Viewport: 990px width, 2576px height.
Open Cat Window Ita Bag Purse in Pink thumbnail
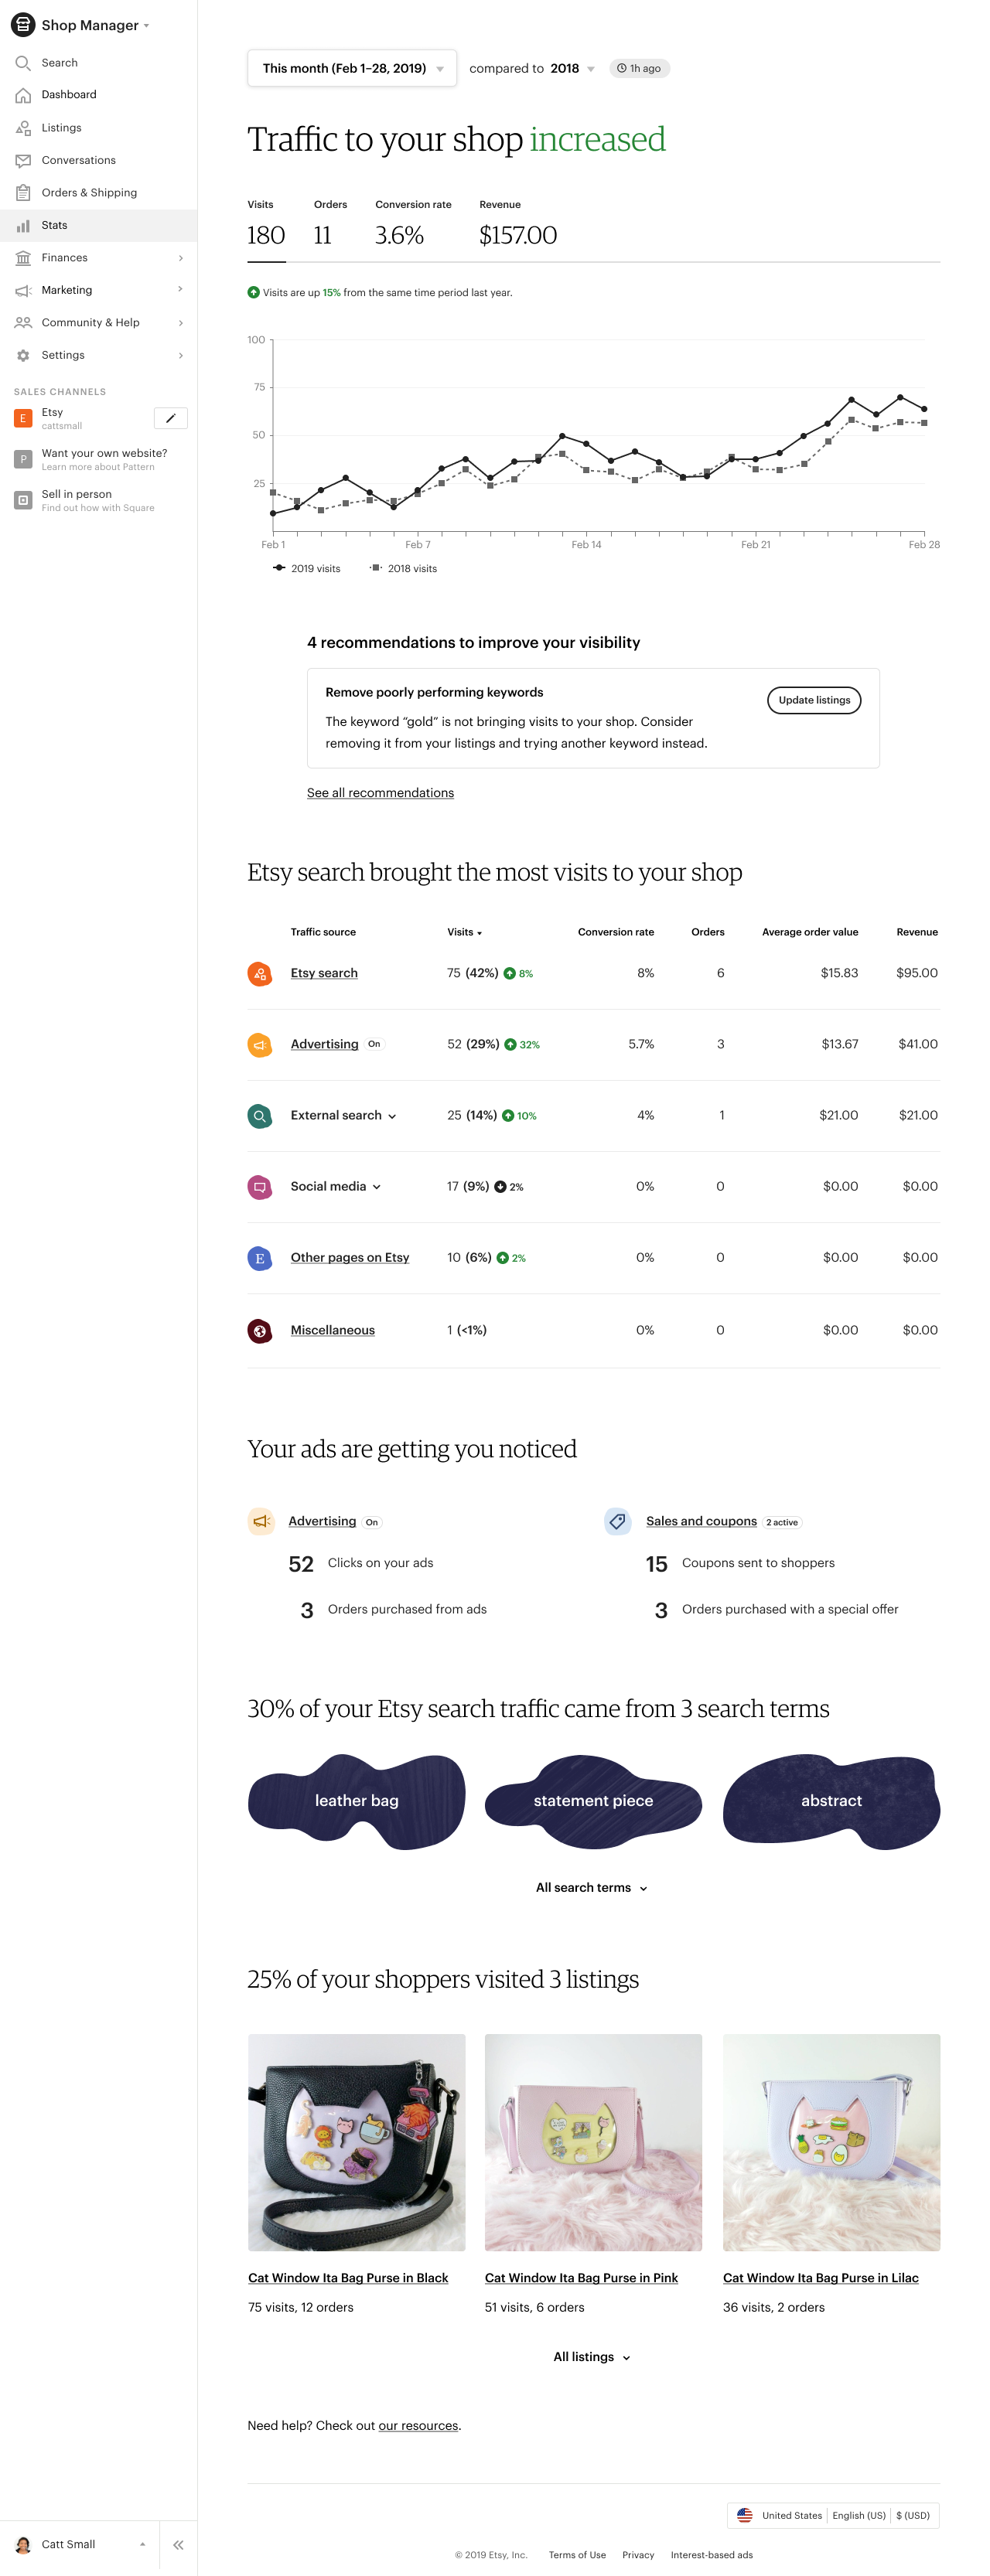[x=593, y=2142]
